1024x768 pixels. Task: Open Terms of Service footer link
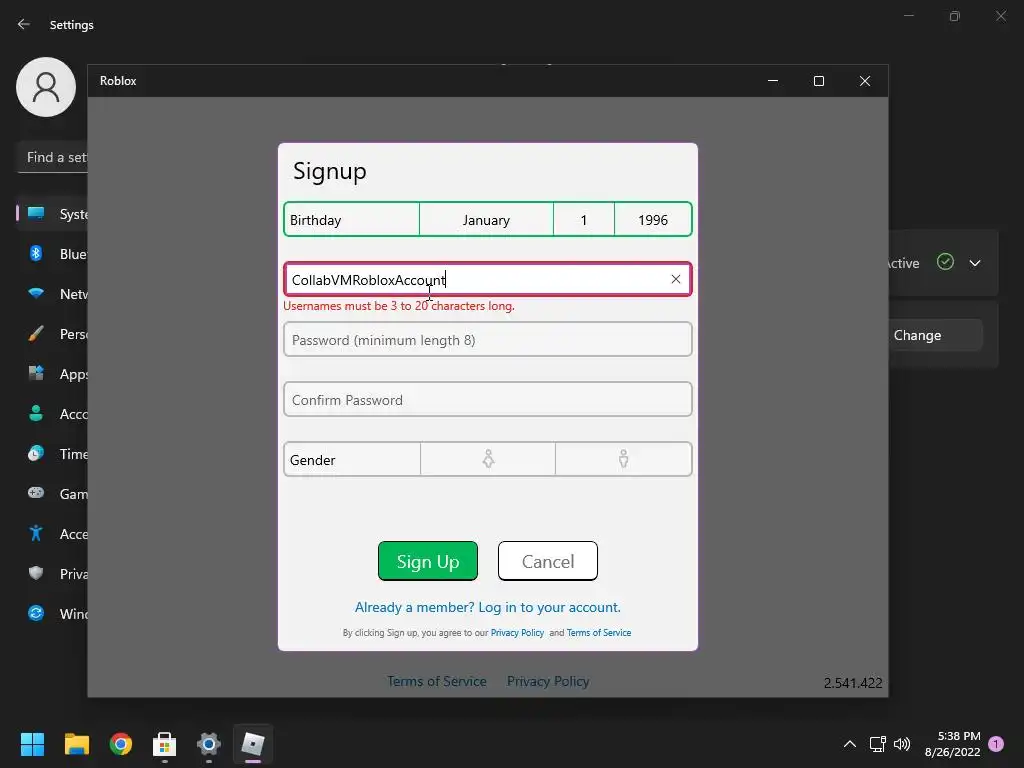437,681
